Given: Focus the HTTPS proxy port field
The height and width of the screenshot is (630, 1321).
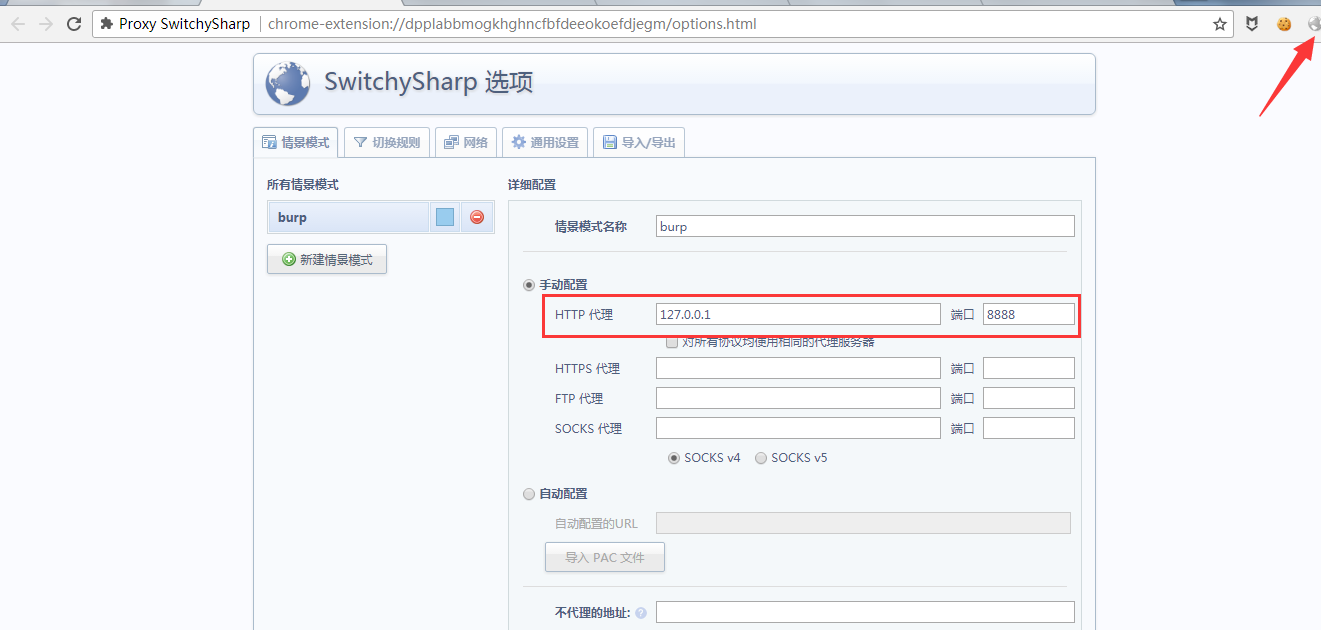Looking at the screenshot, I should (x=1029, y=368).
